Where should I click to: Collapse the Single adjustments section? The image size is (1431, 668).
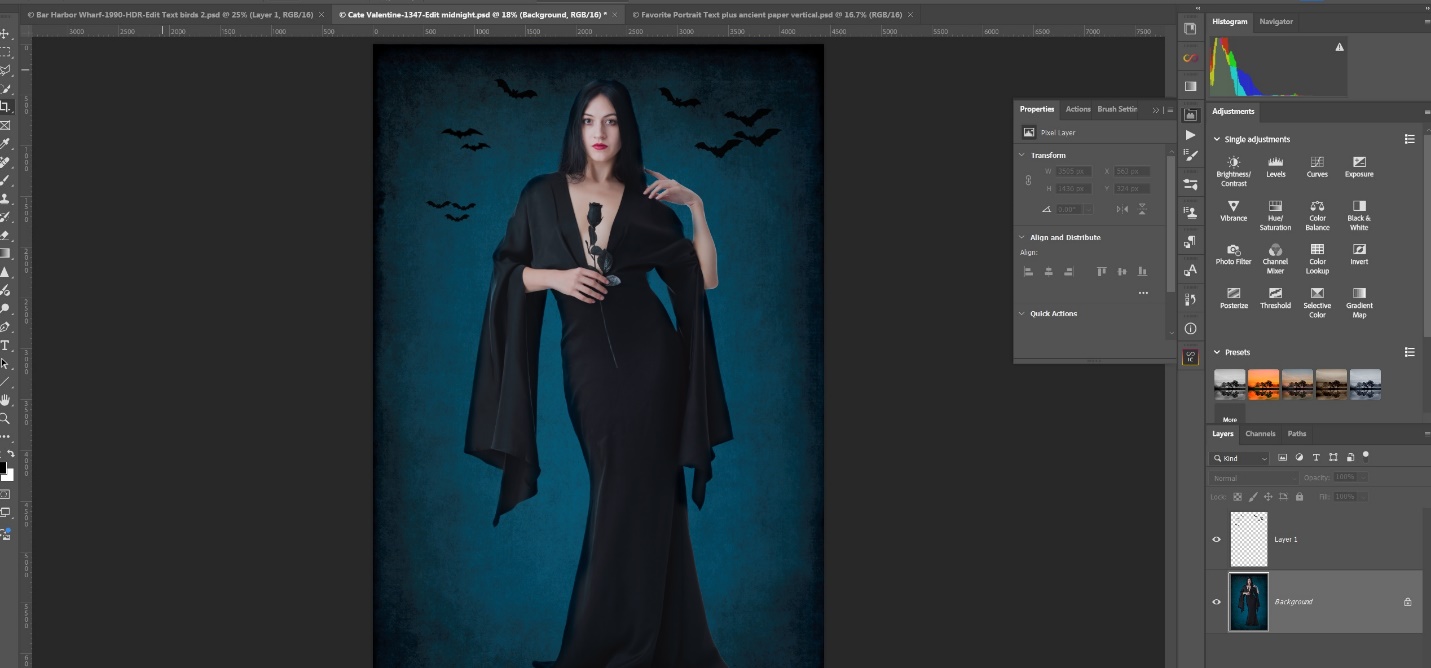pyautogui.click(x=1217, y=139)
